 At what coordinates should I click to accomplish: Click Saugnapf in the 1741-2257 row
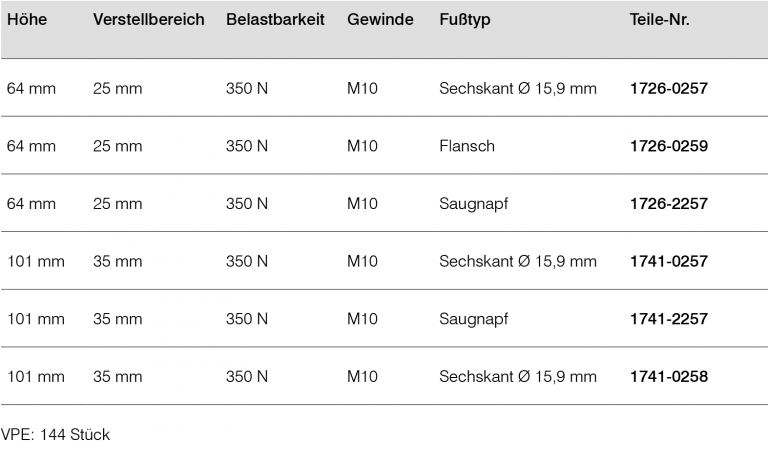473,319
